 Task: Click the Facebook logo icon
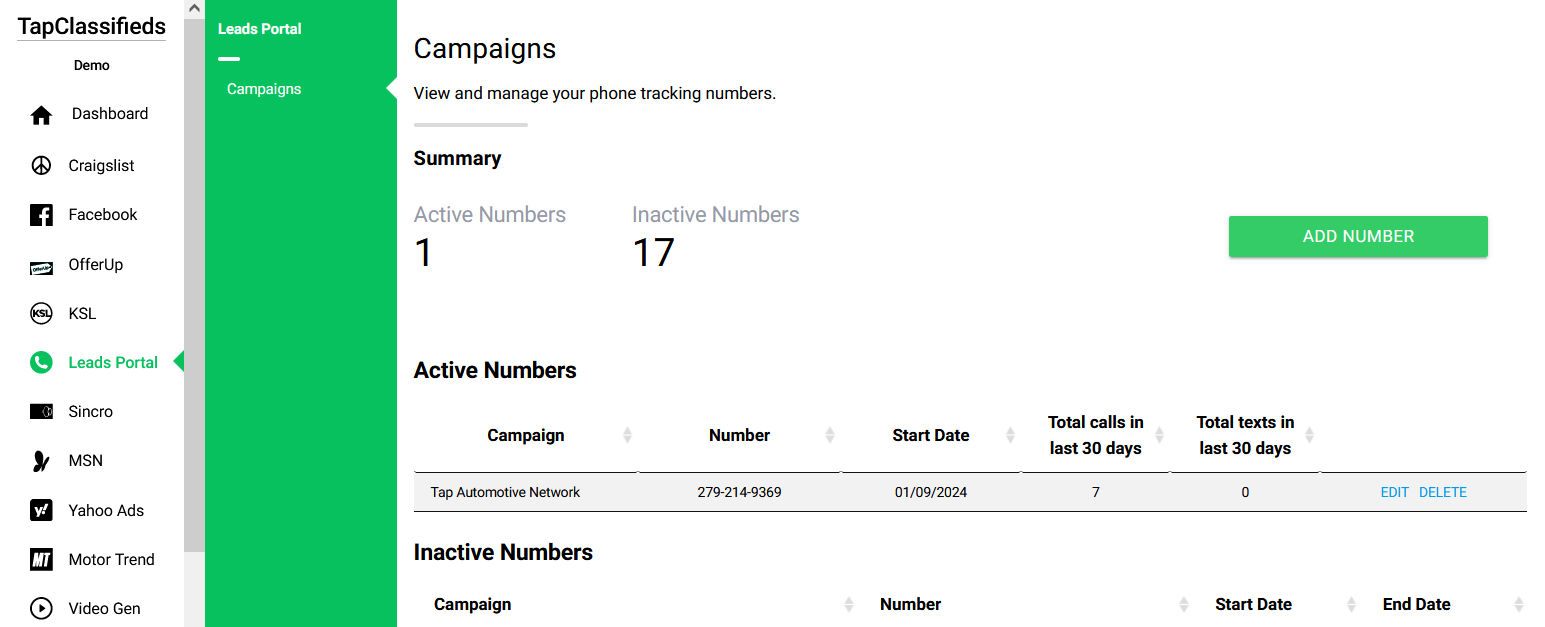tap(41, 215)
